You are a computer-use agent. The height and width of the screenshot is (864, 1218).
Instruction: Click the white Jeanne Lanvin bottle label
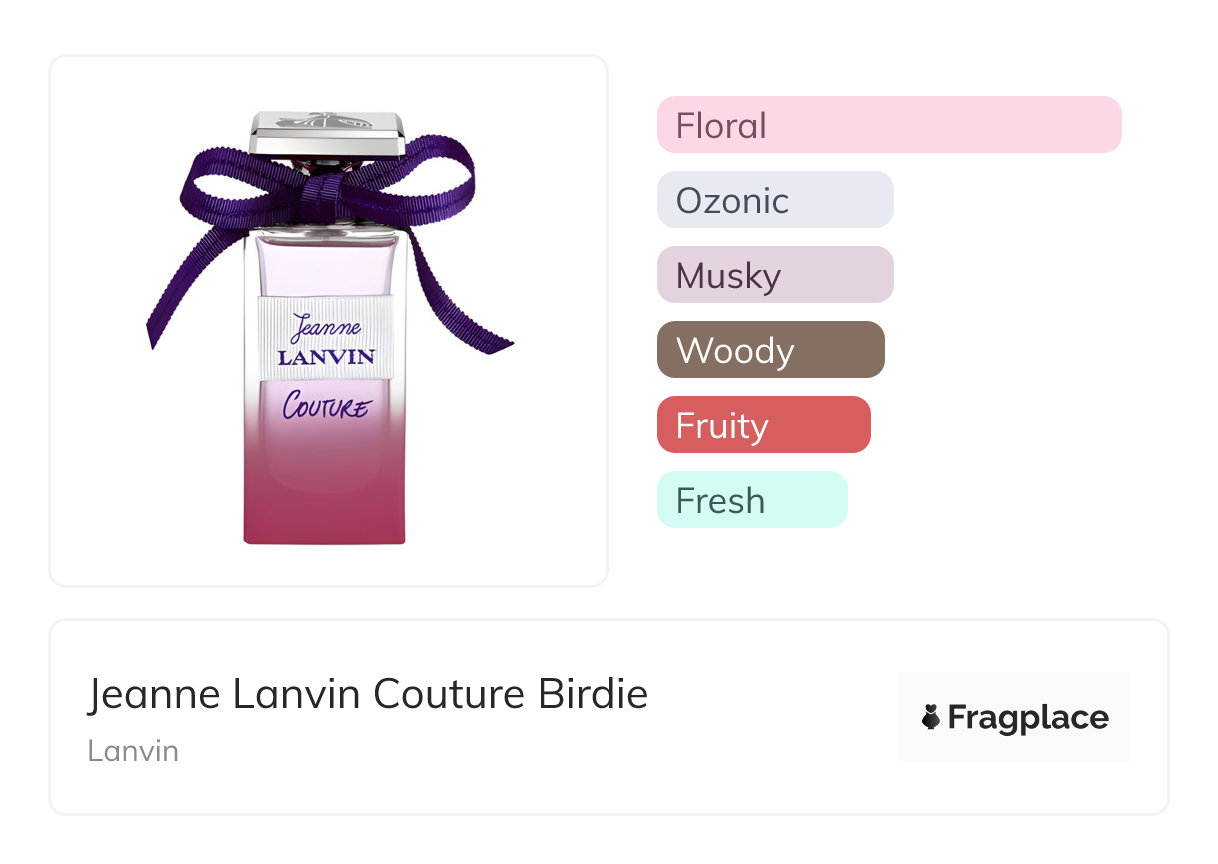point(325,337)
